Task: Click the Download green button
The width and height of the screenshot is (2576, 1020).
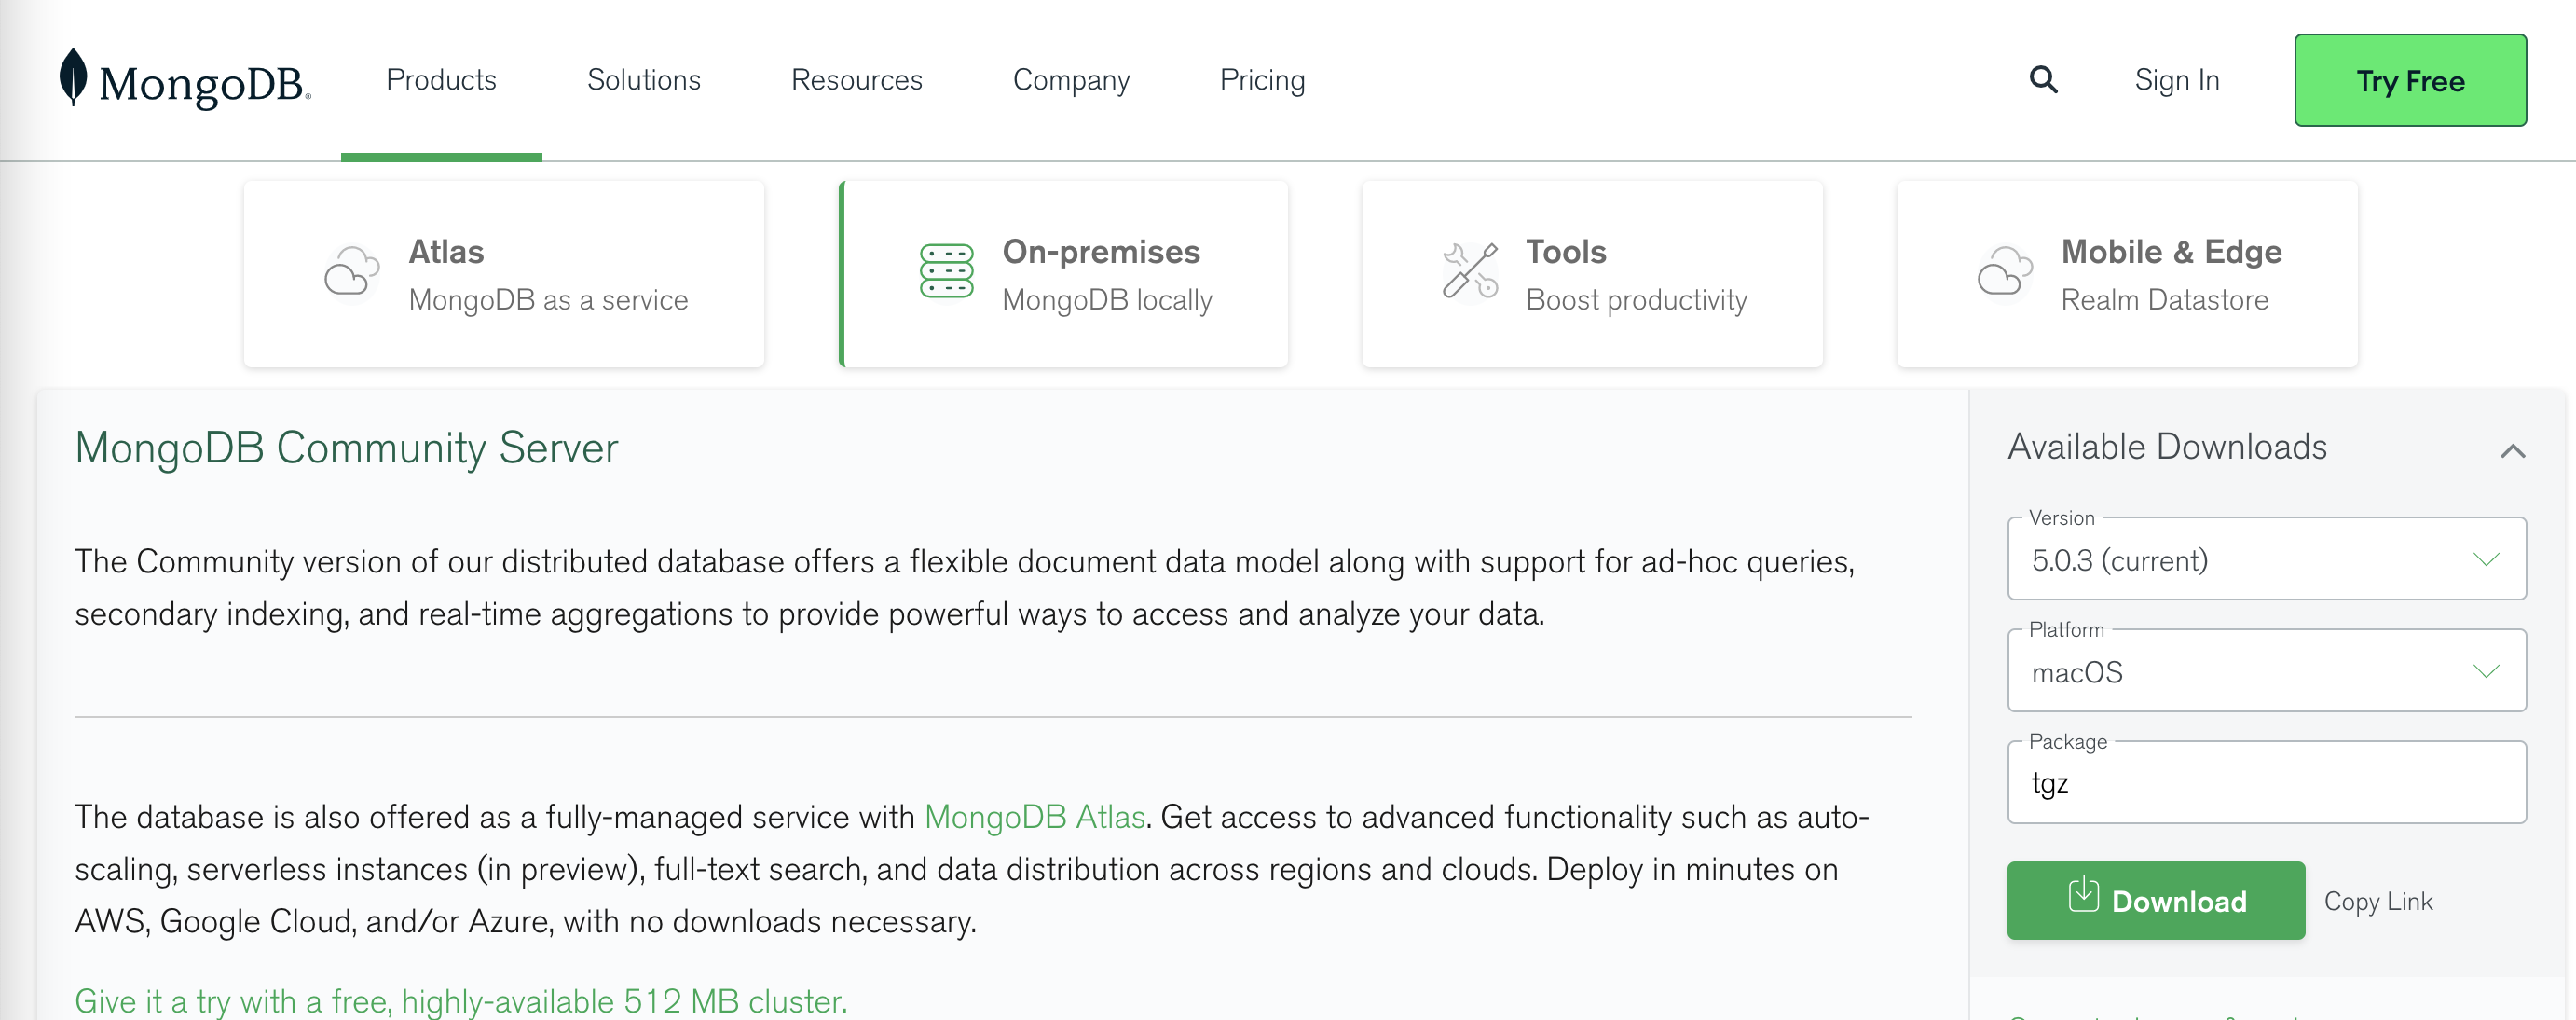Action: click(x=2154, y=900)
